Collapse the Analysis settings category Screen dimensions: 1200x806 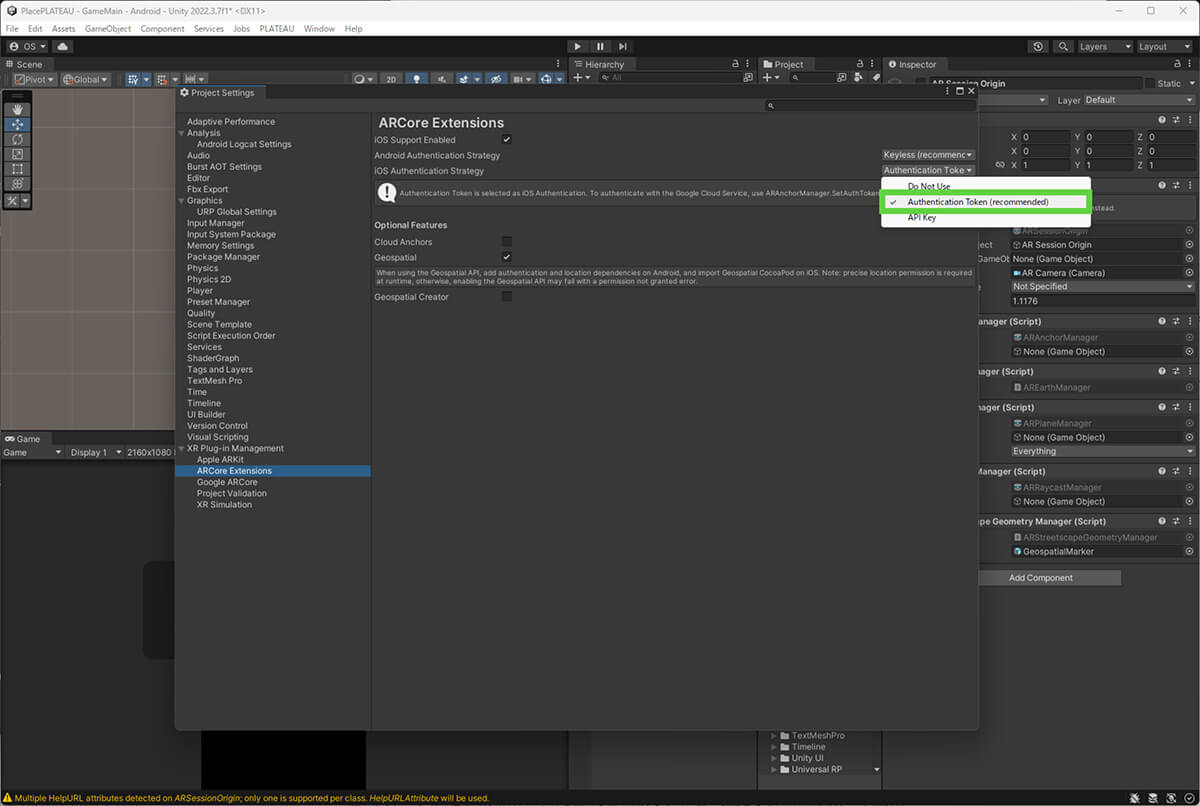(181, 133)
